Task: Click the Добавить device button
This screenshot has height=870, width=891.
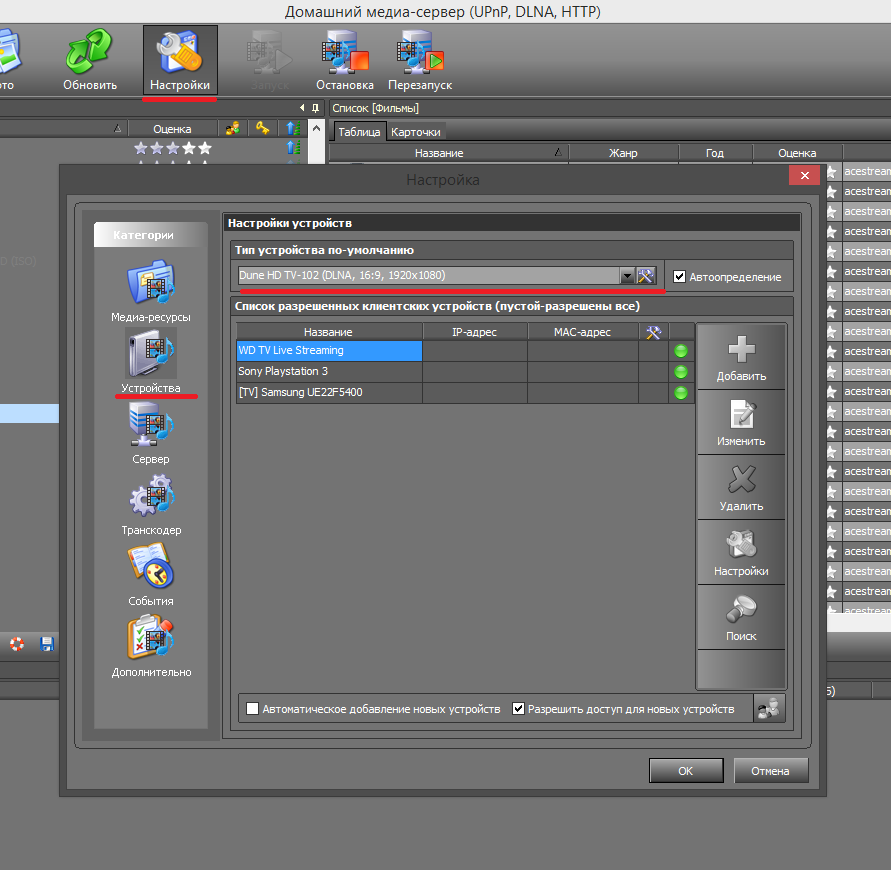Action: 741,358
